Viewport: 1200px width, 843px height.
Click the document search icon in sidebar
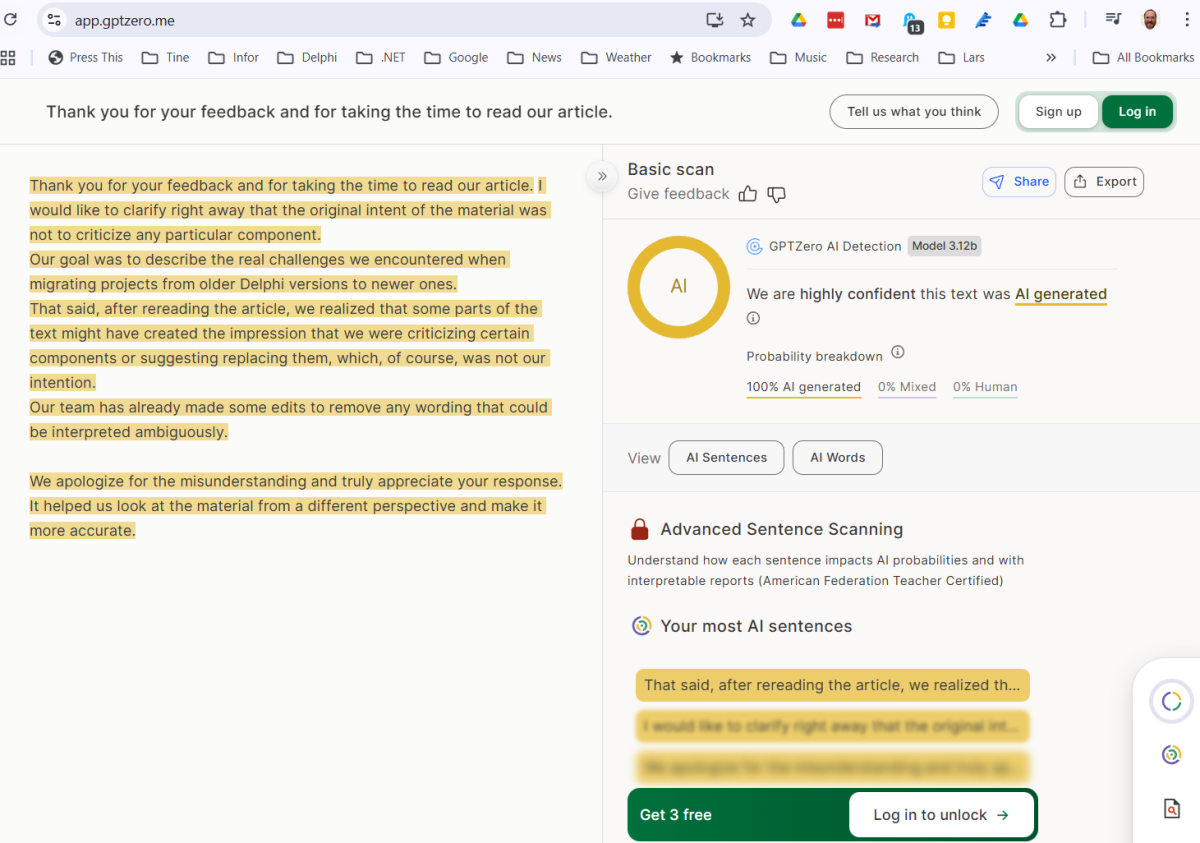[1171, 808]
